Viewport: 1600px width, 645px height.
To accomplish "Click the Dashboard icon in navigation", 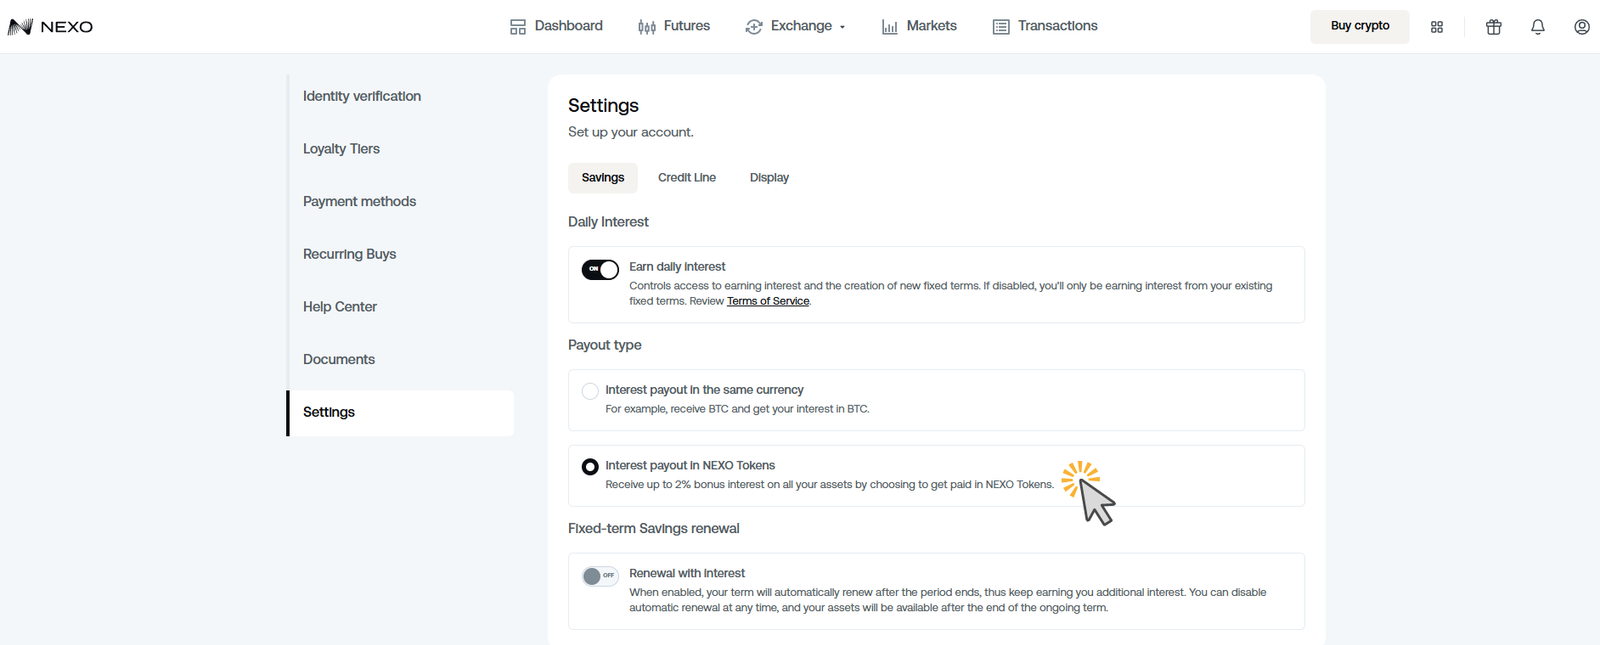I will 518,27.
